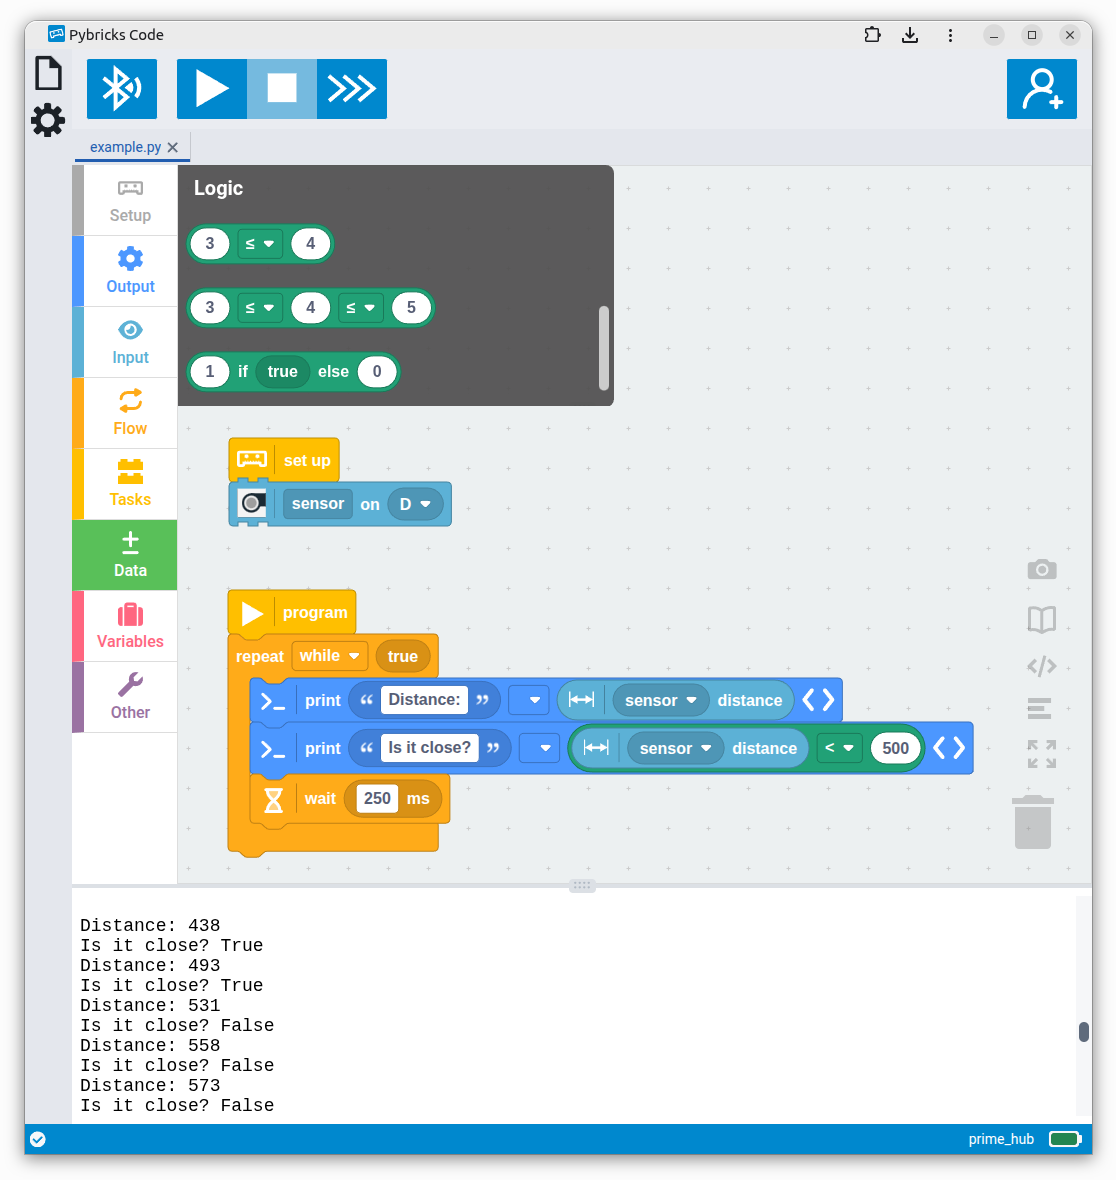Show generated code with </> icon
This screenshot has height=1180, width=1116.
[1041, 666]
